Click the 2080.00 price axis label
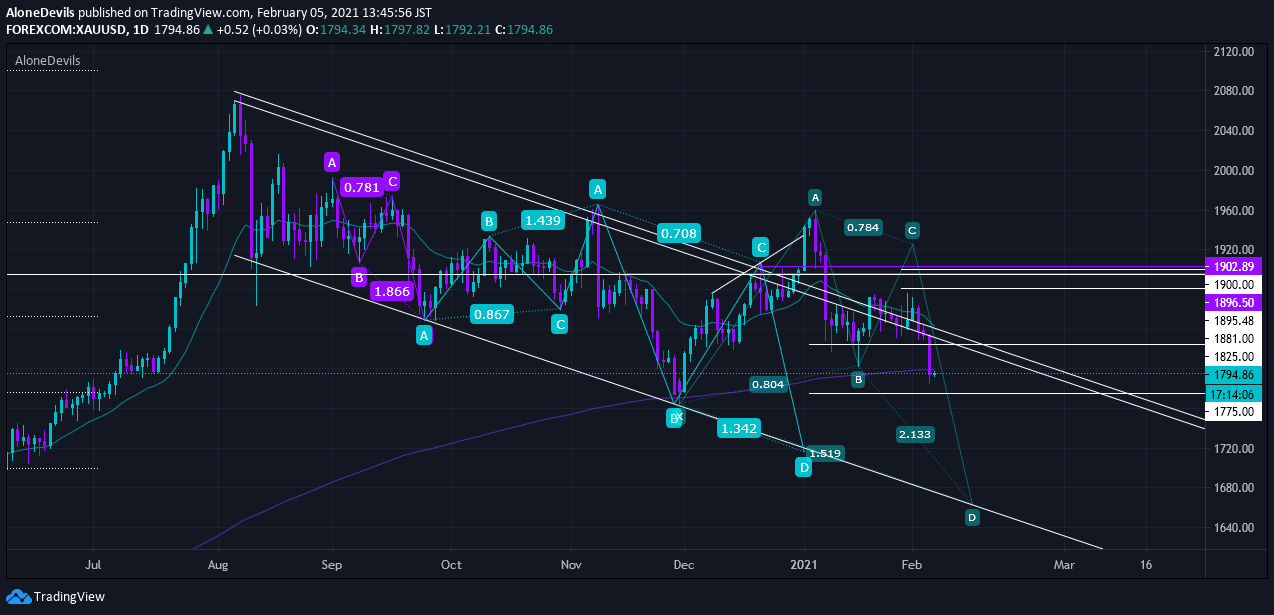 point(1234,91)
